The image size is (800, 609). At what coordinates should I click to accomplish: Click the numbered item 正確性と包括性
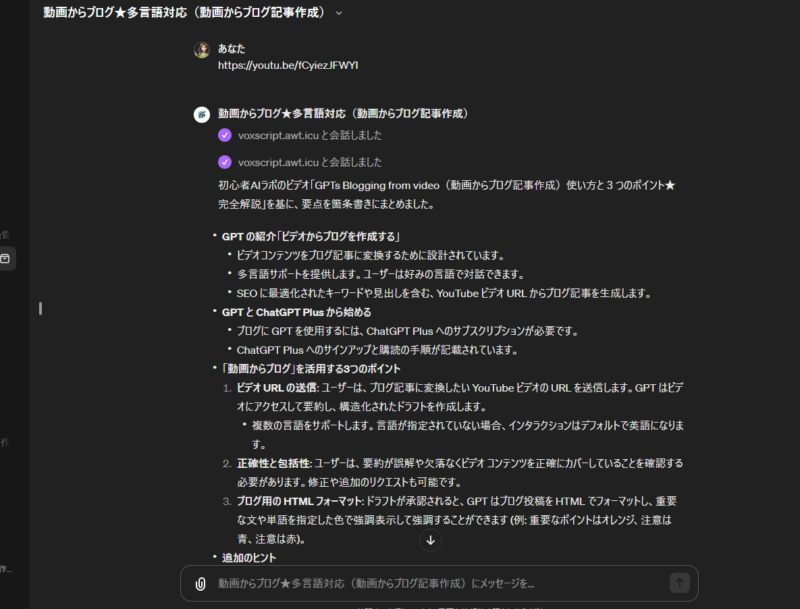point(460,473)
